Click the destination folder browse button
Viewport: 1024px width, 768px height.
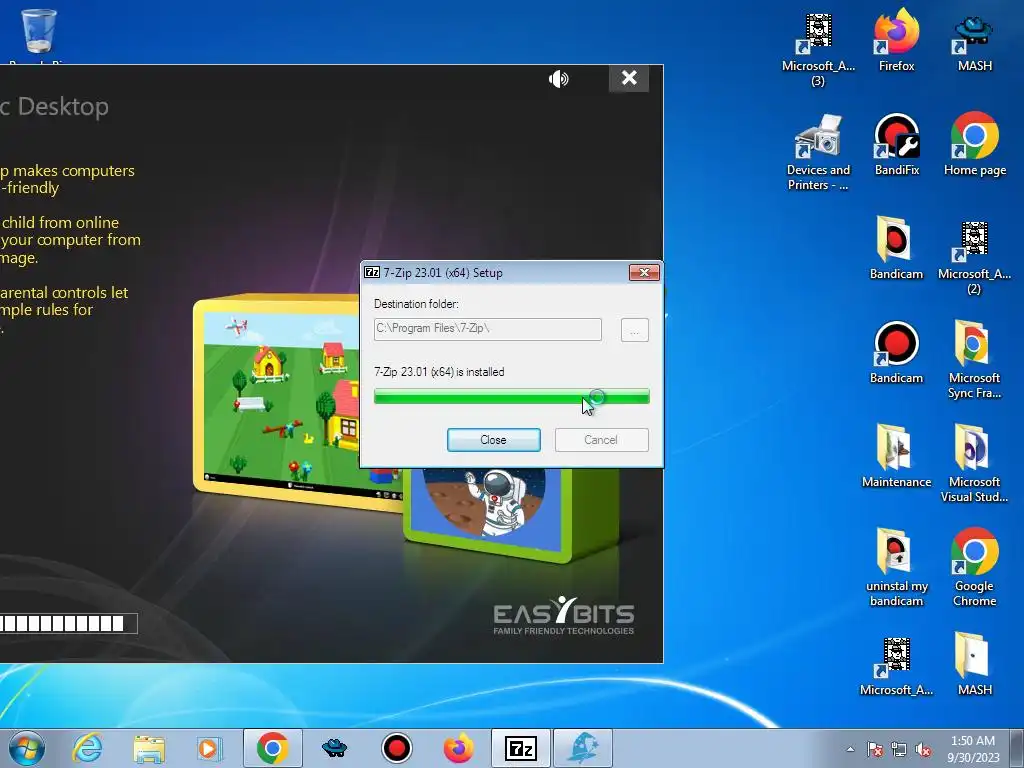click(x=634, y=330)
